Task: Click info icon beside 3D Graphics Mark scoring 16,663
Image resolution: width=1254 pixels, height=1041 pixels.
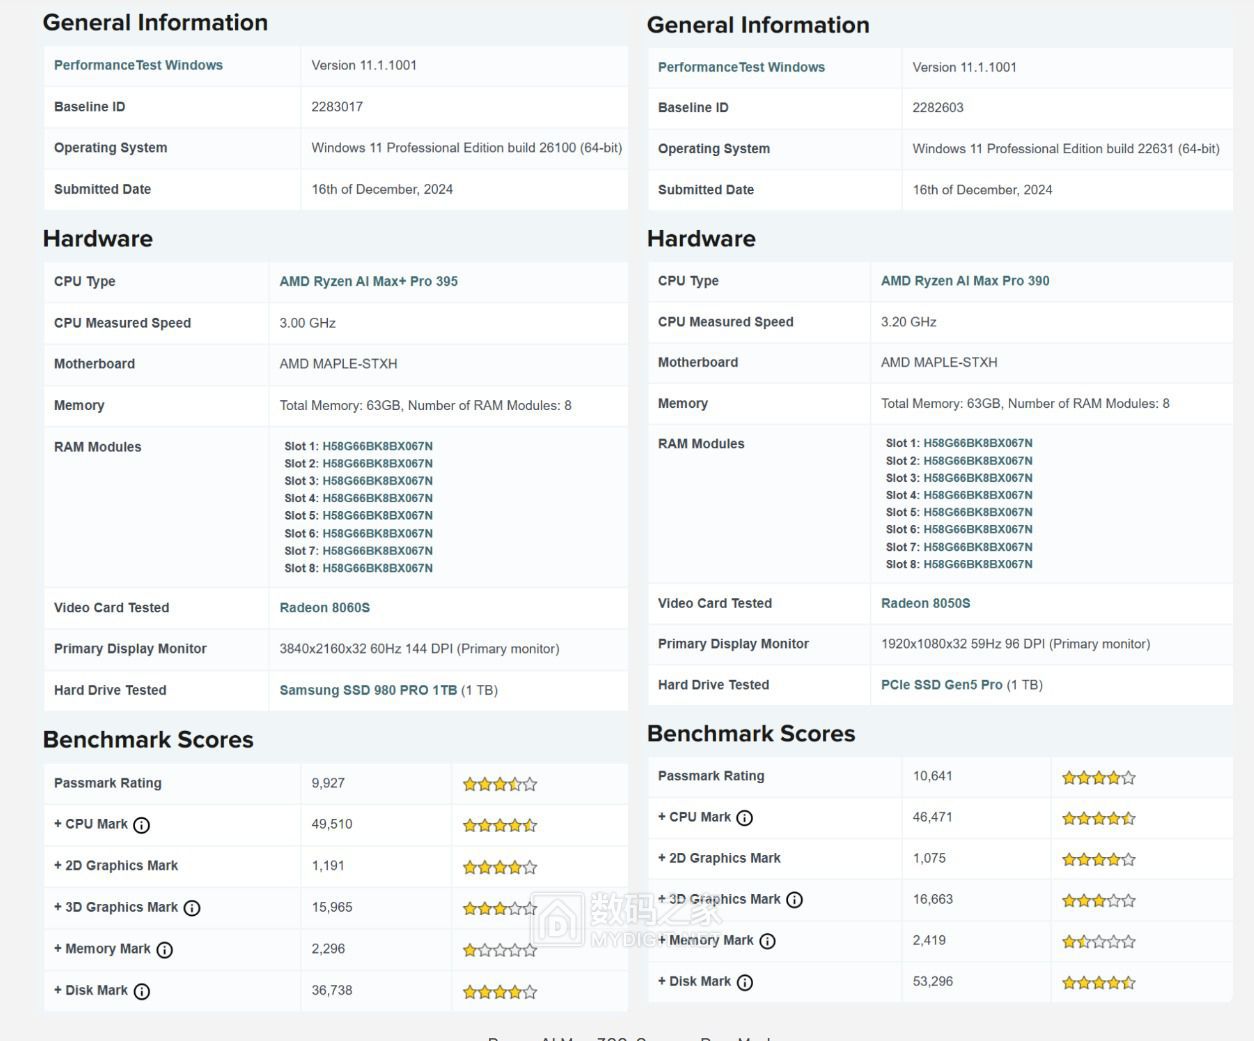Action: coord(795,900)
